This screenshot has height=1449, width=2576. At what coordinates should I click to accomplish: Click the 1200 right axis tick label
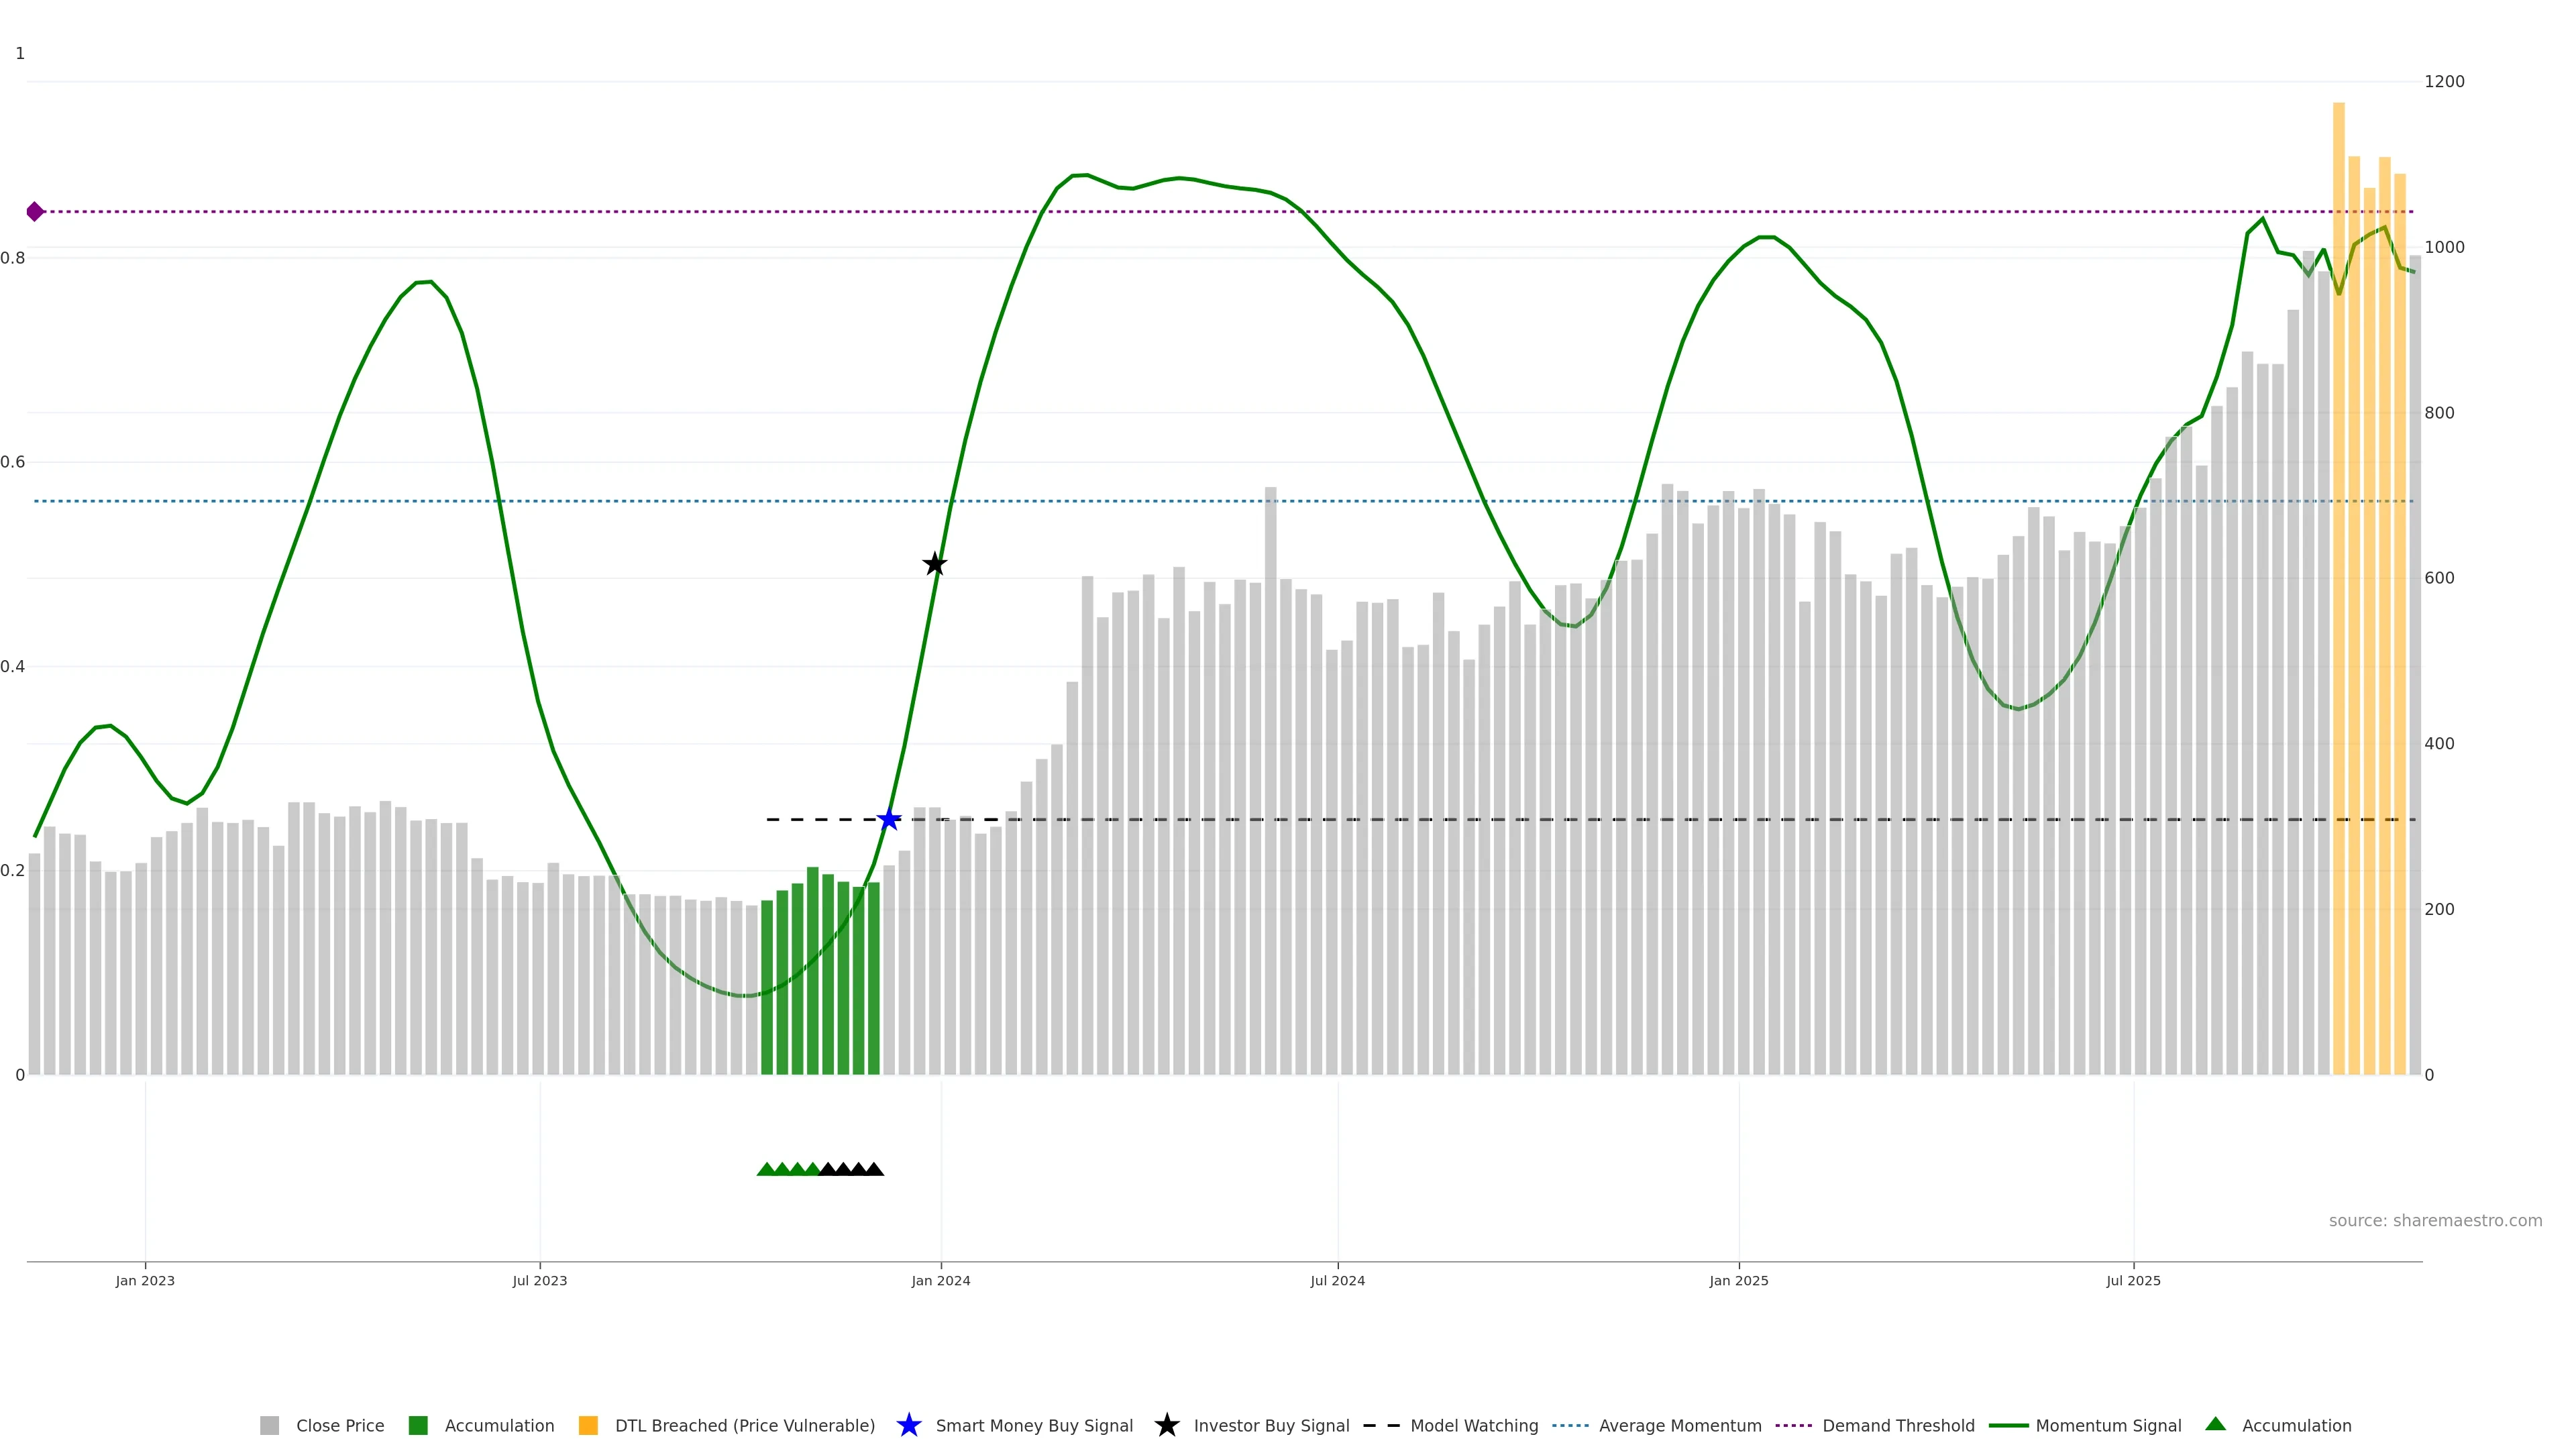click(x=2444, y=82)
